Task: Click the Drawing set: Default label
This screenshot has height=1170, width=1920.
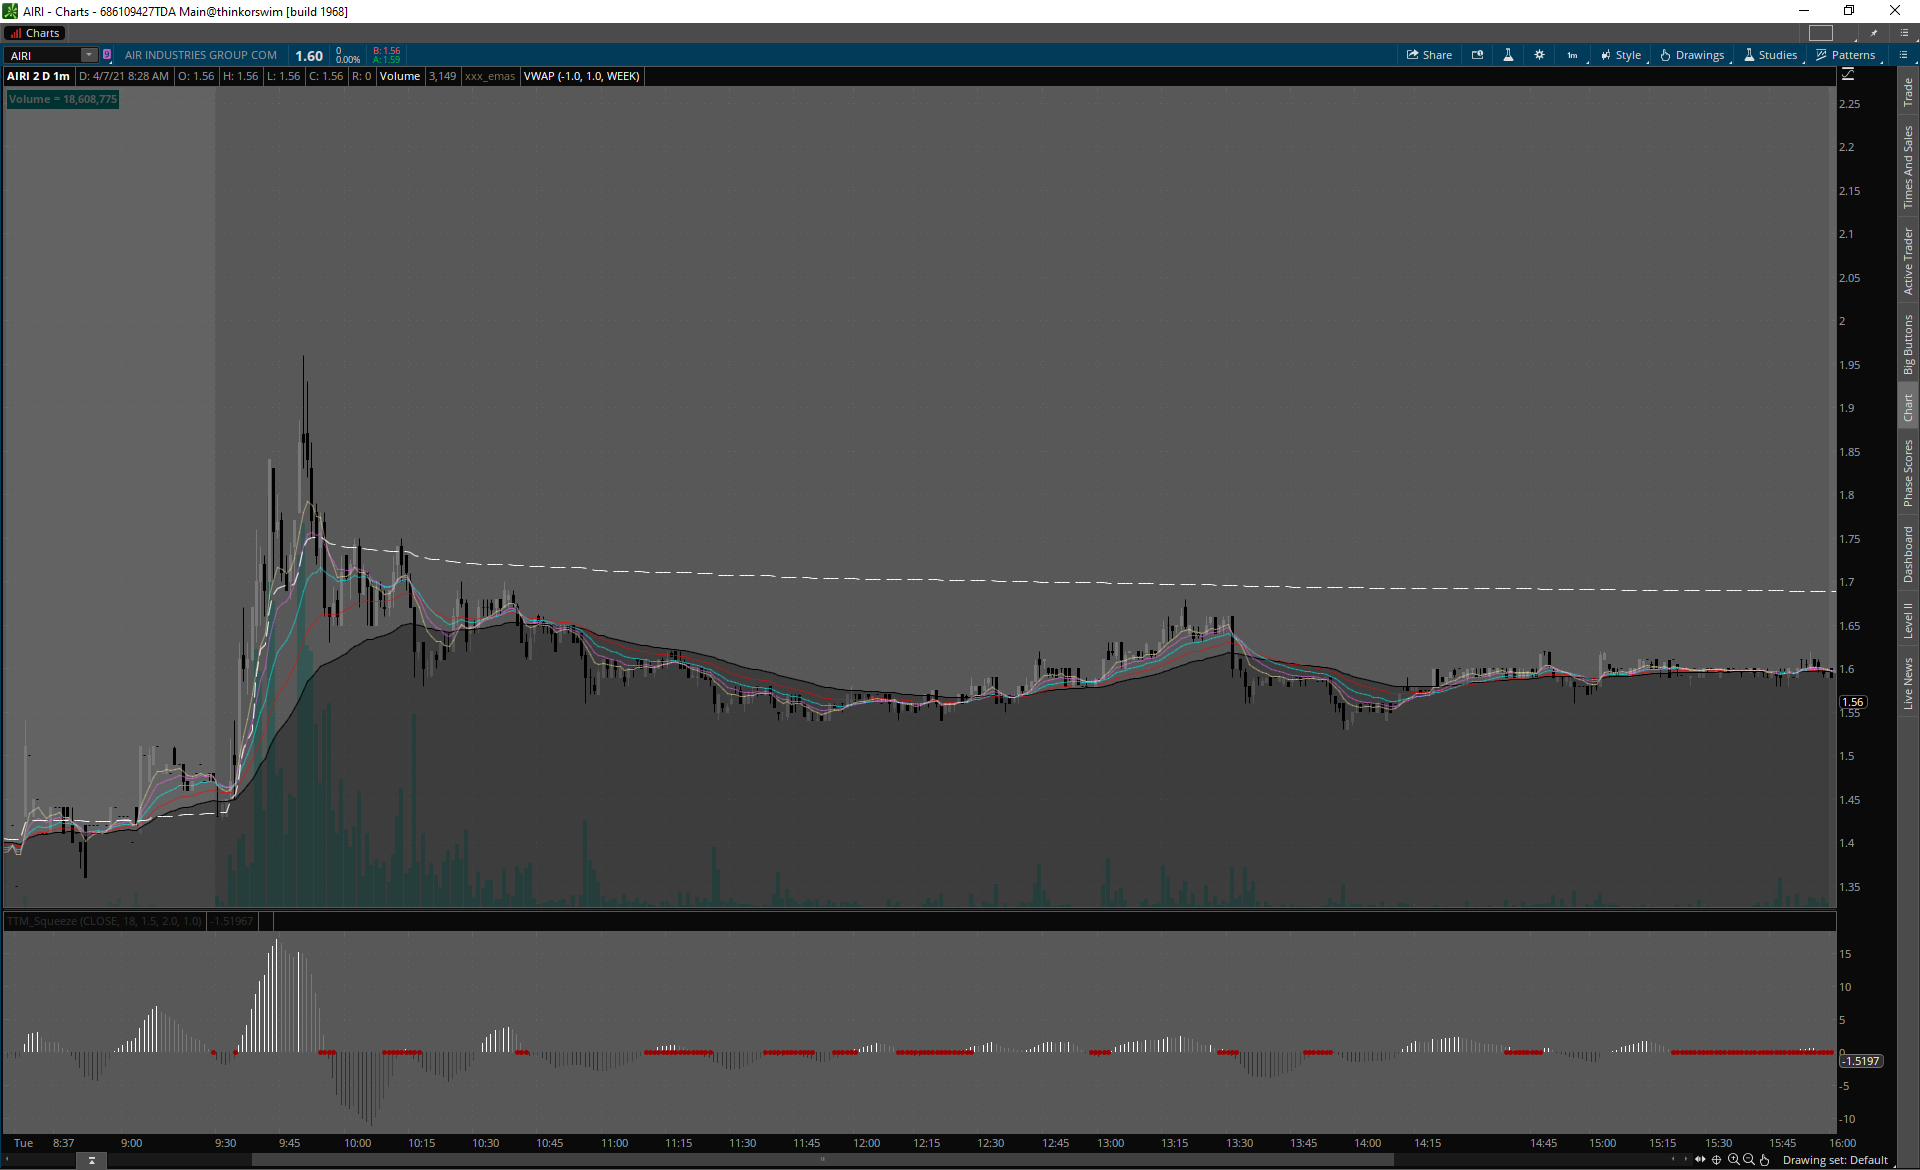Action: click(x=1834, y=1160)
